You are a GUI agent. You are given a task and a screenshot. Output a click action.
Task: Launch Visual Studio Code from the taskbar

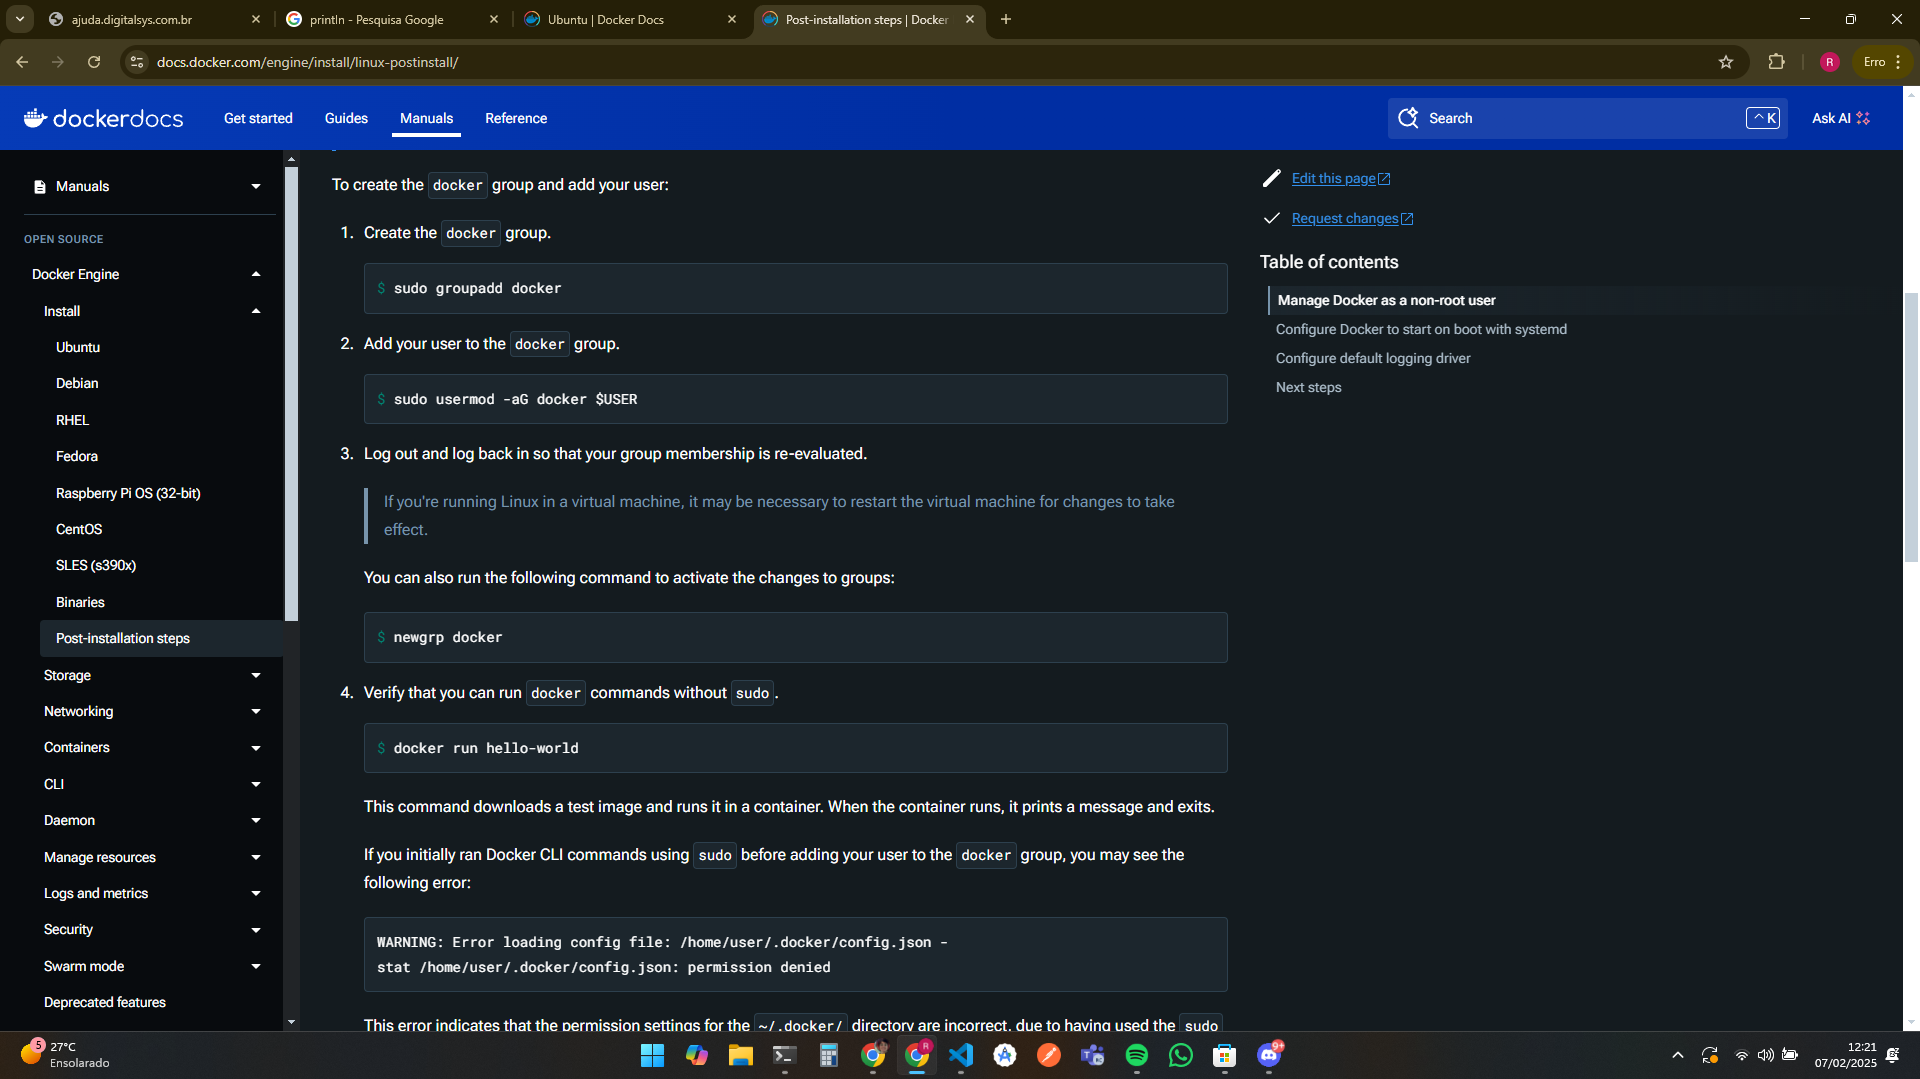click(x=961, y=1055)
